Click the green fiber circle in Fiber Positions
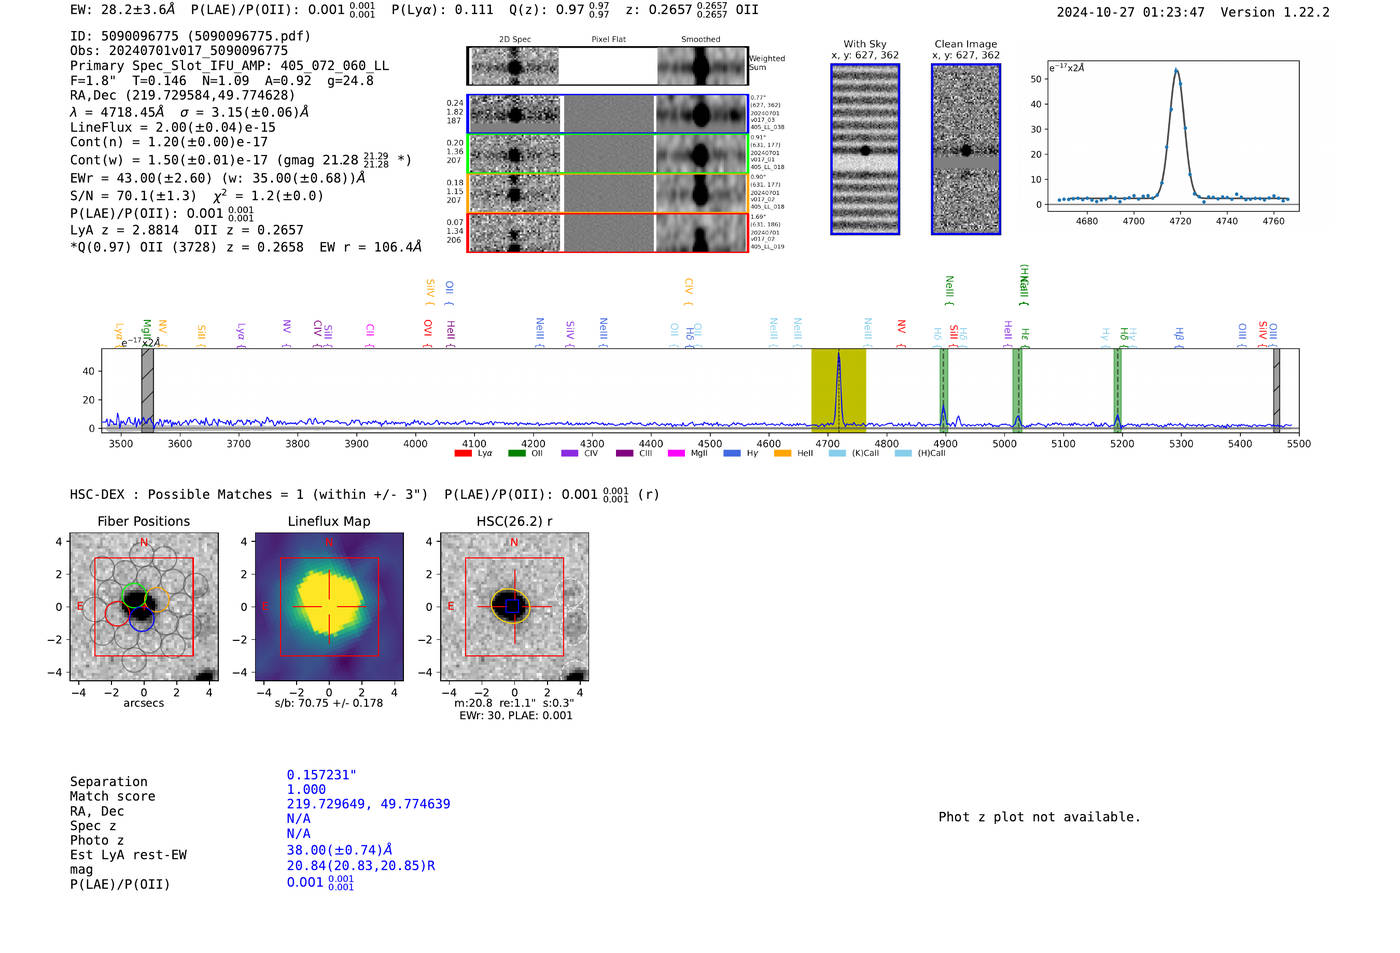Screen dimensions: 1400x953 [133, 597]
